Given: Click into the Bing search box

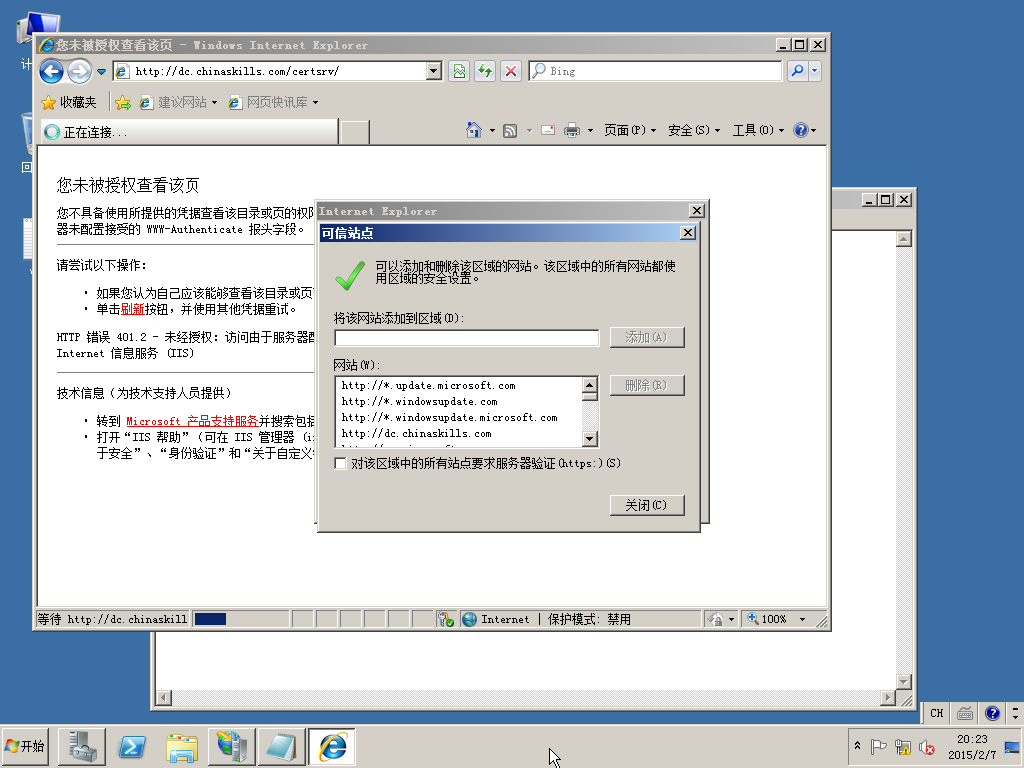Looking at the screenshot, I should tap(655, 71).
